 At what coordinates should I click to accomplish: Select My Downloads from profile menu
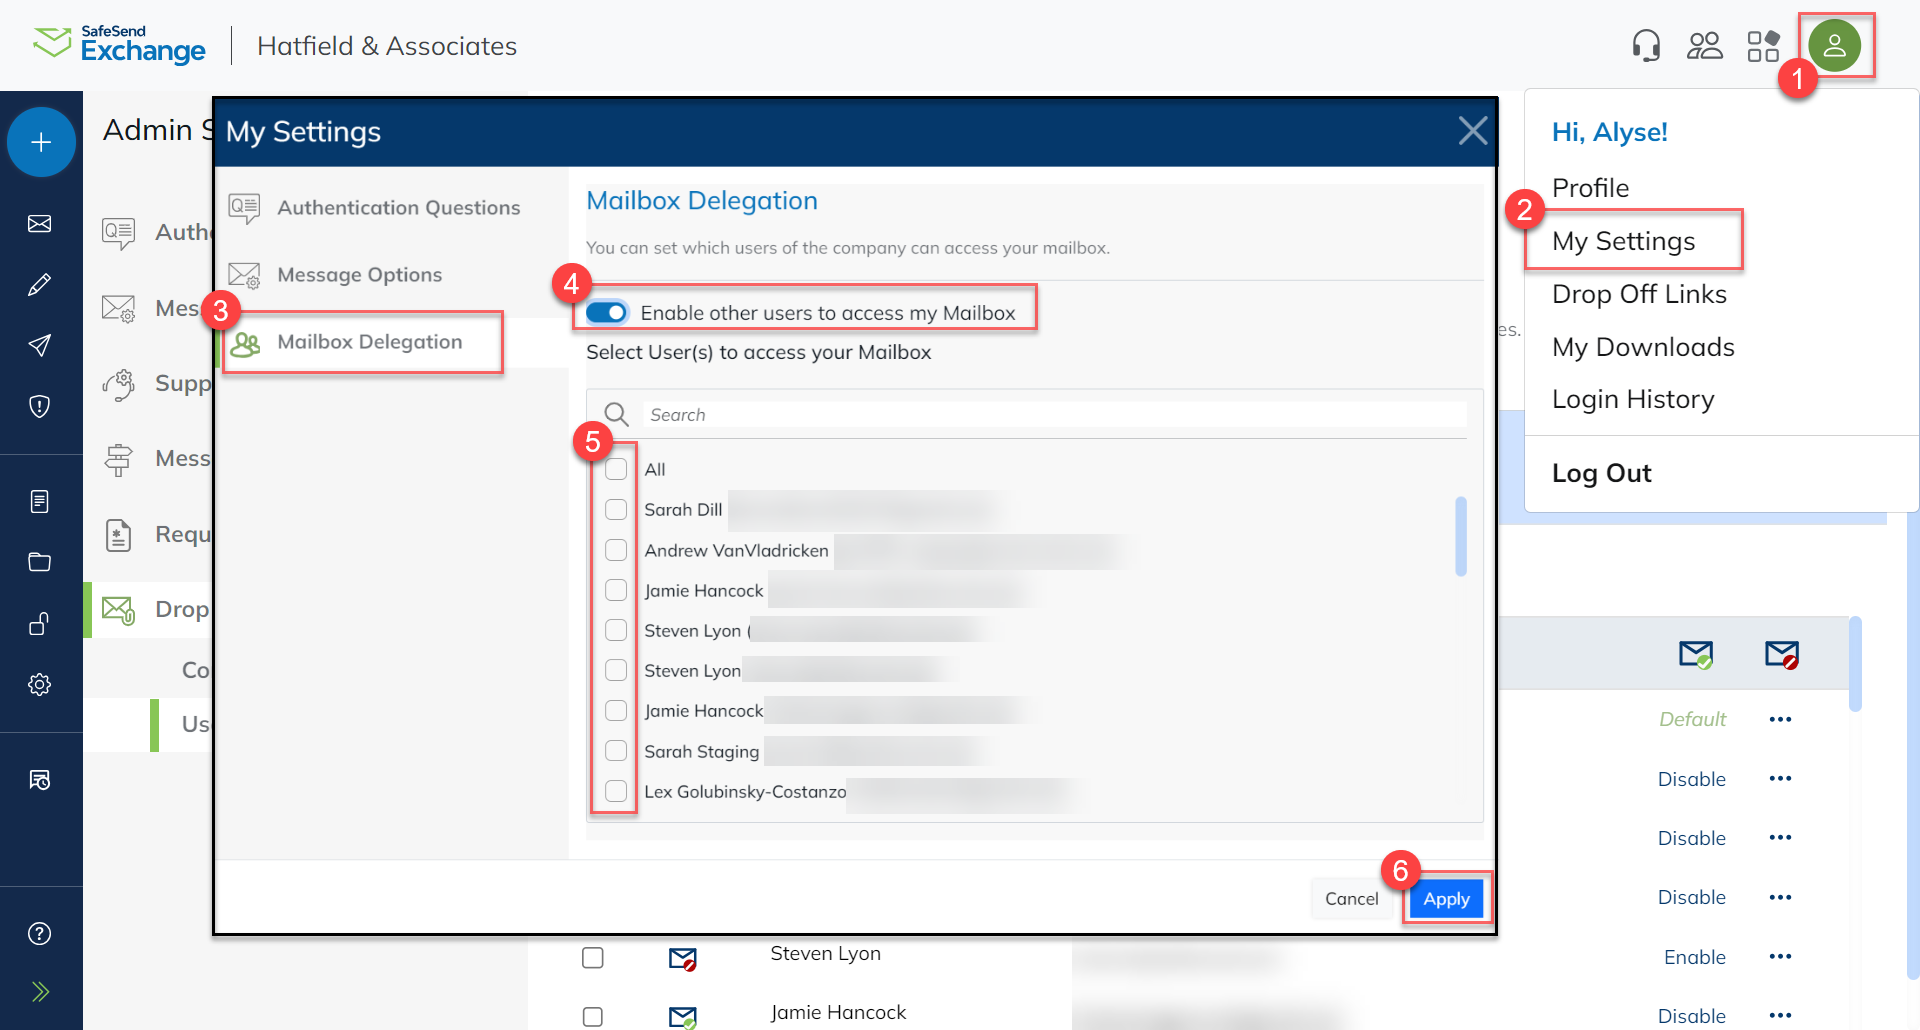pos(1643,346)
